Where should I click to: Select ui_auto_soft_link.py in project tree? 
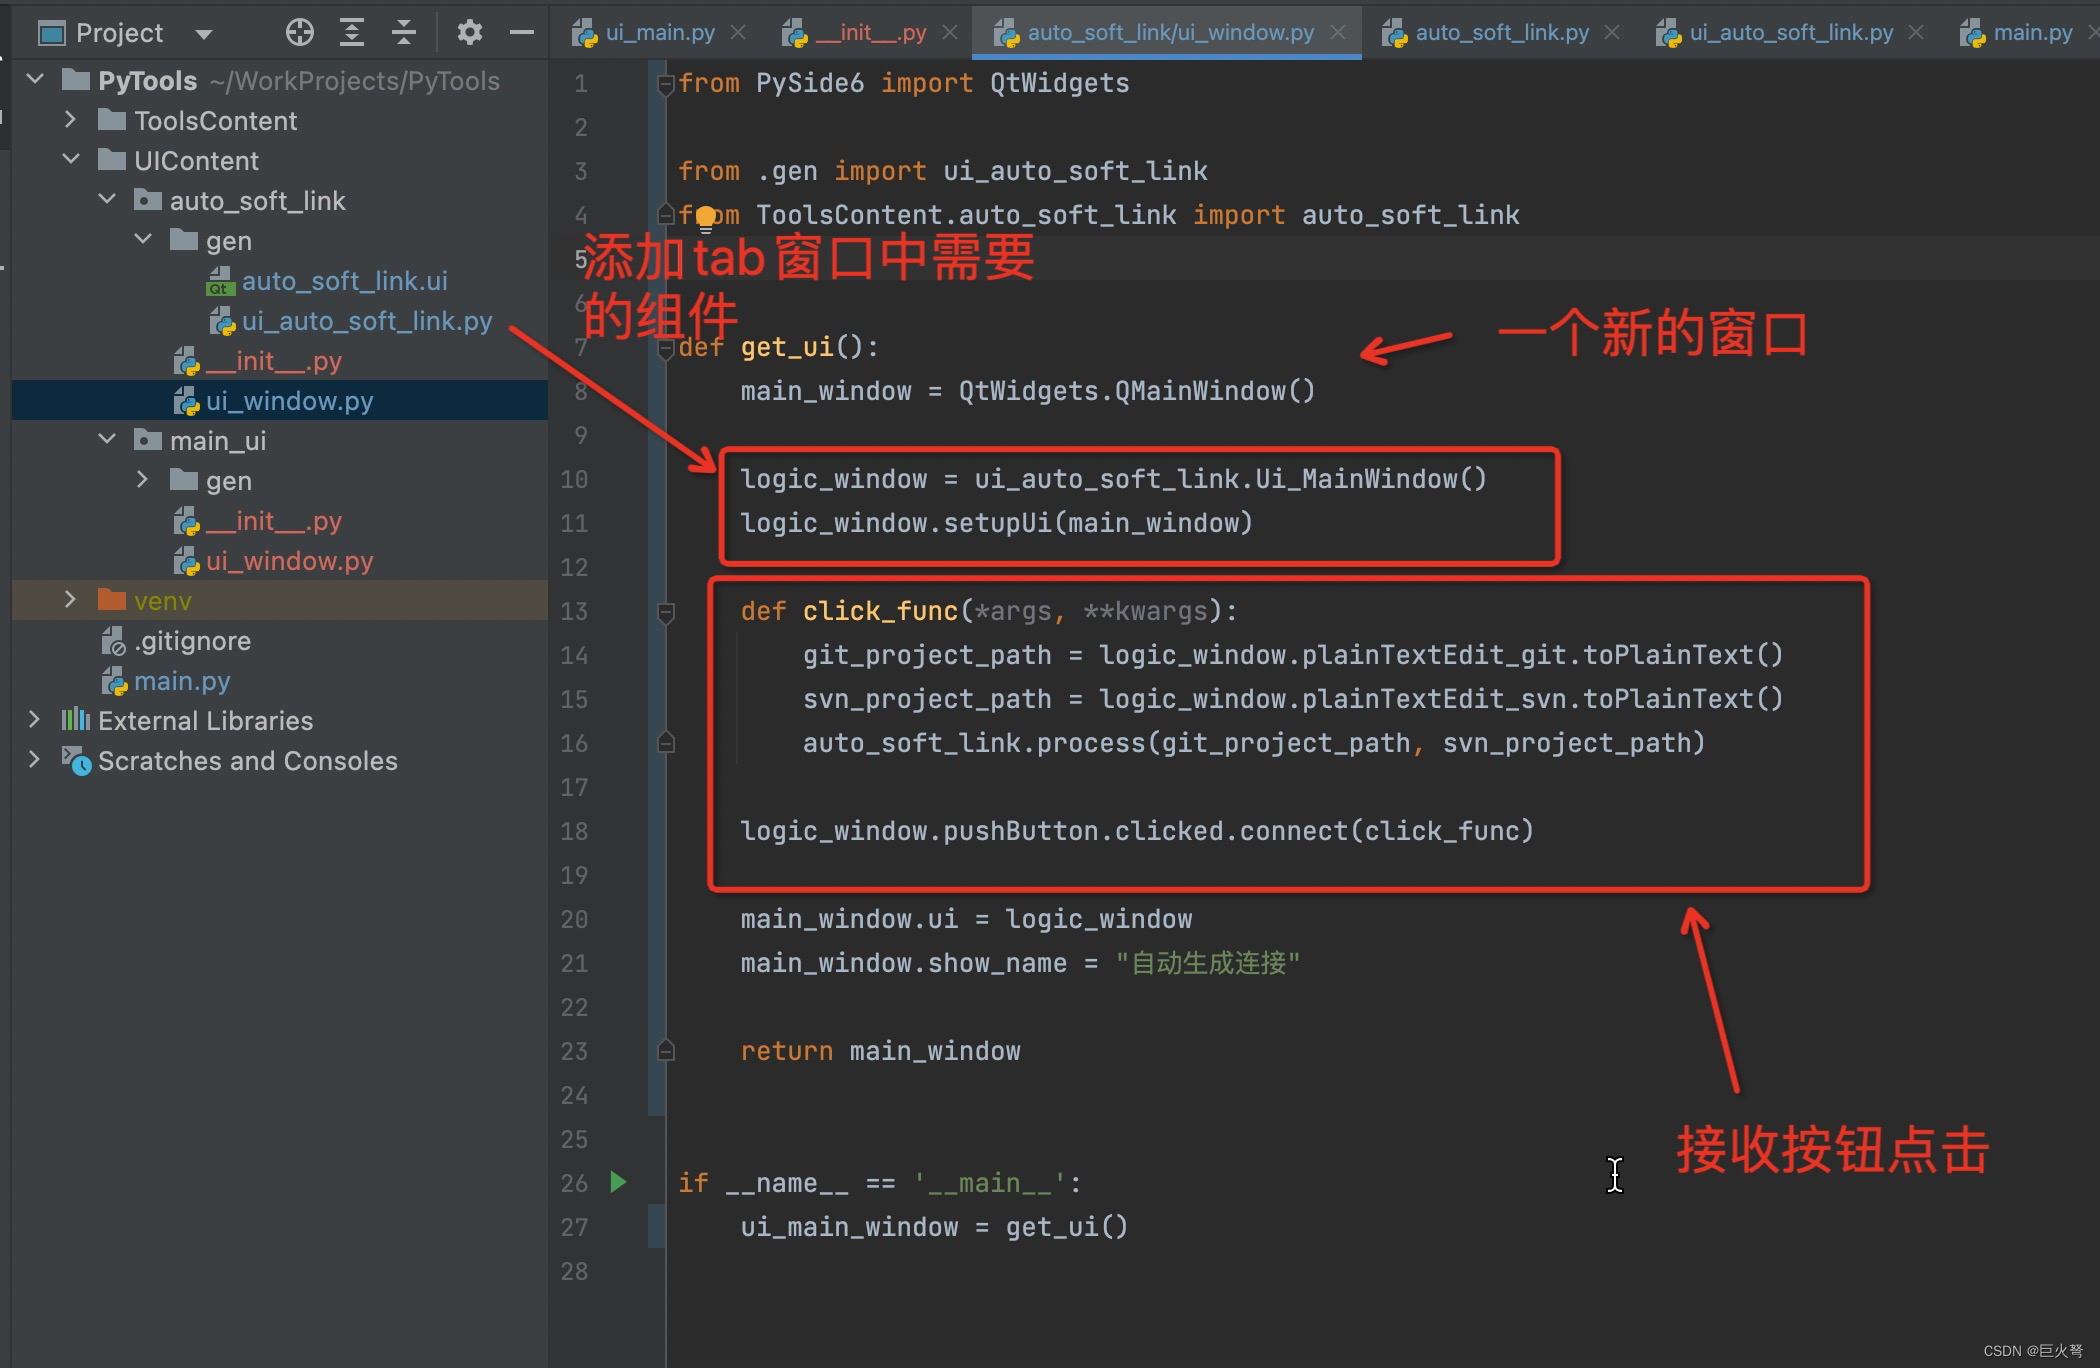point(367,321)
